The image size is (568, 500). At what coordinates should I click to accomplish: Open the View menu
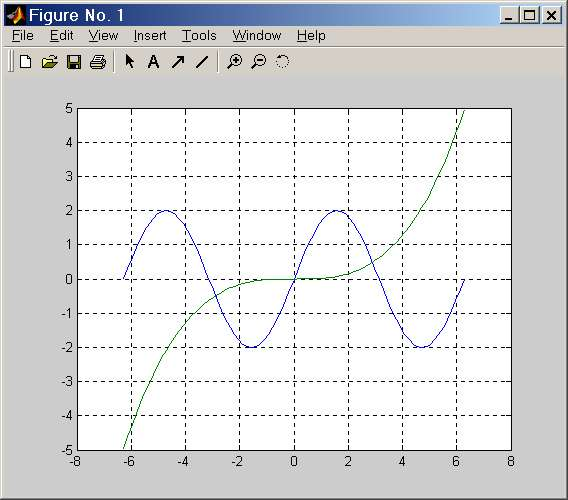click(103, 36)
